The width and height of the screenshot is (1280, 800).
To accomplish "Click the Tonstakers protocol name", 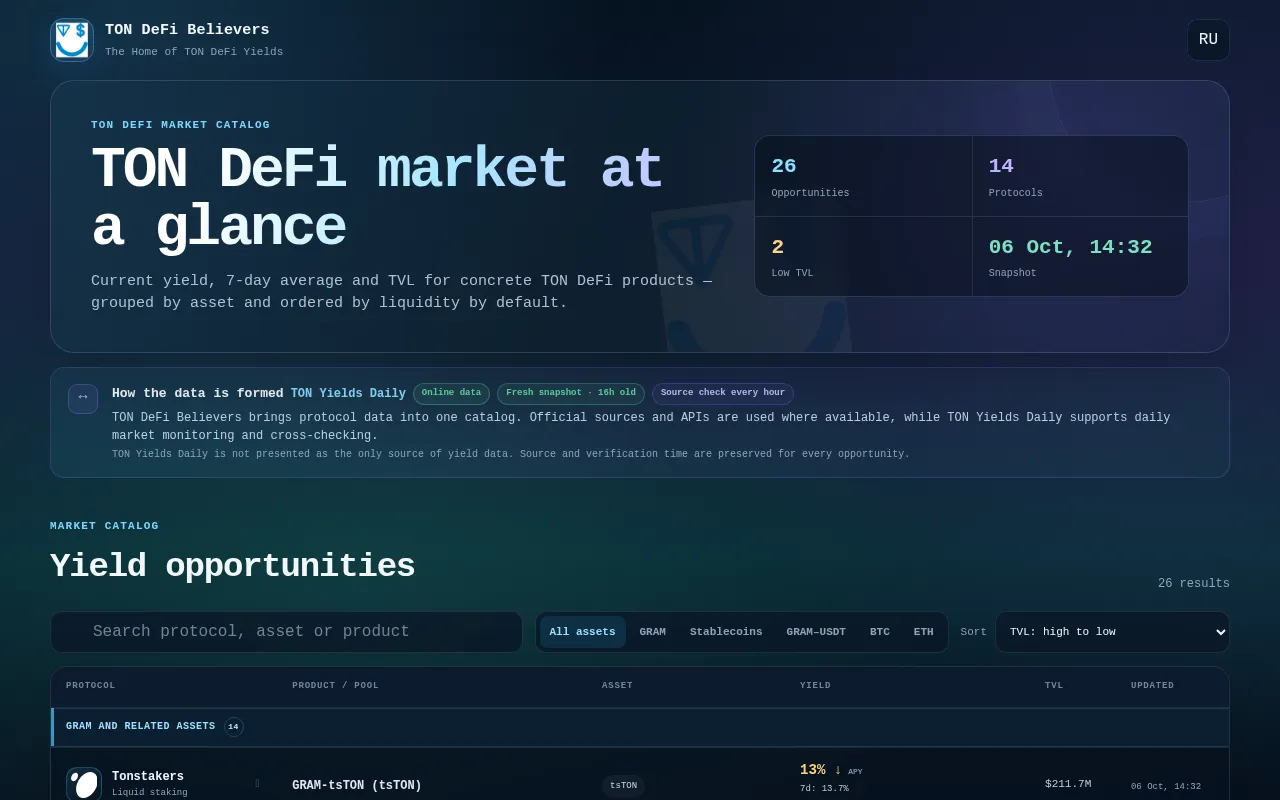I will [x=148, y=777].
